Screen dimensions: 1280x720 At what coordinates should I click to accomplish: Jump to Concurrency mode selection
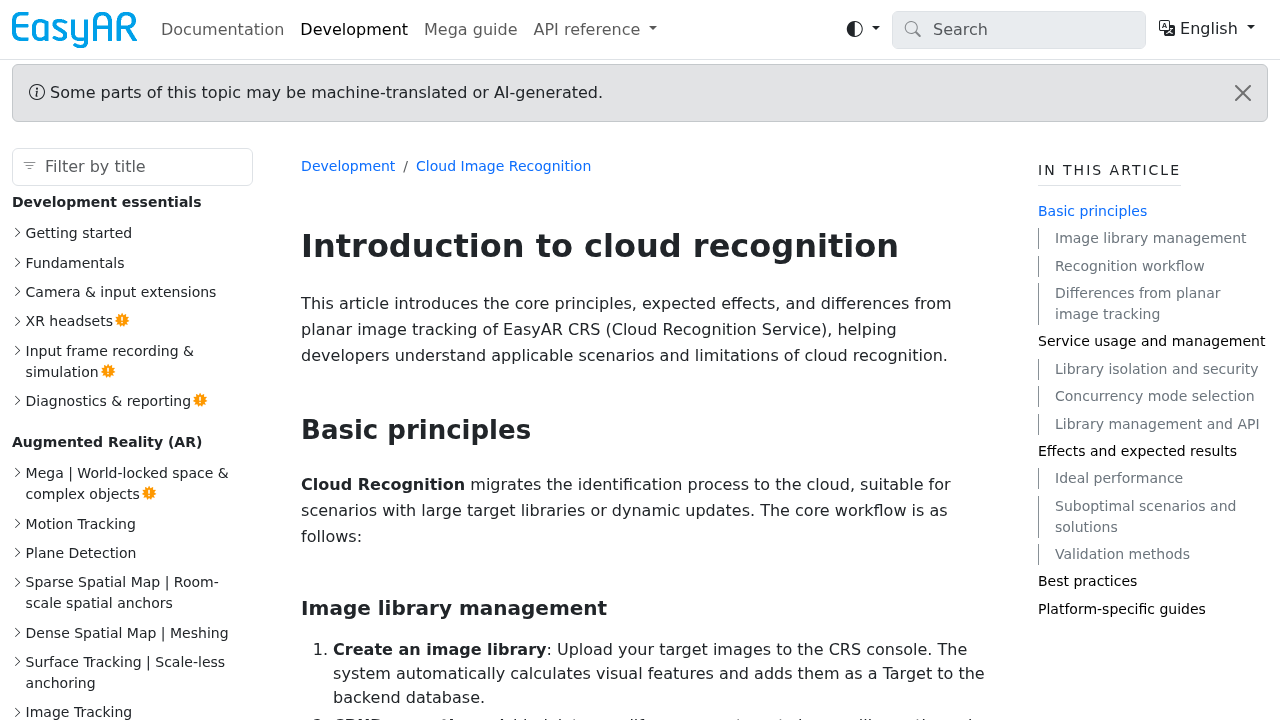[x=1154, y=396]
